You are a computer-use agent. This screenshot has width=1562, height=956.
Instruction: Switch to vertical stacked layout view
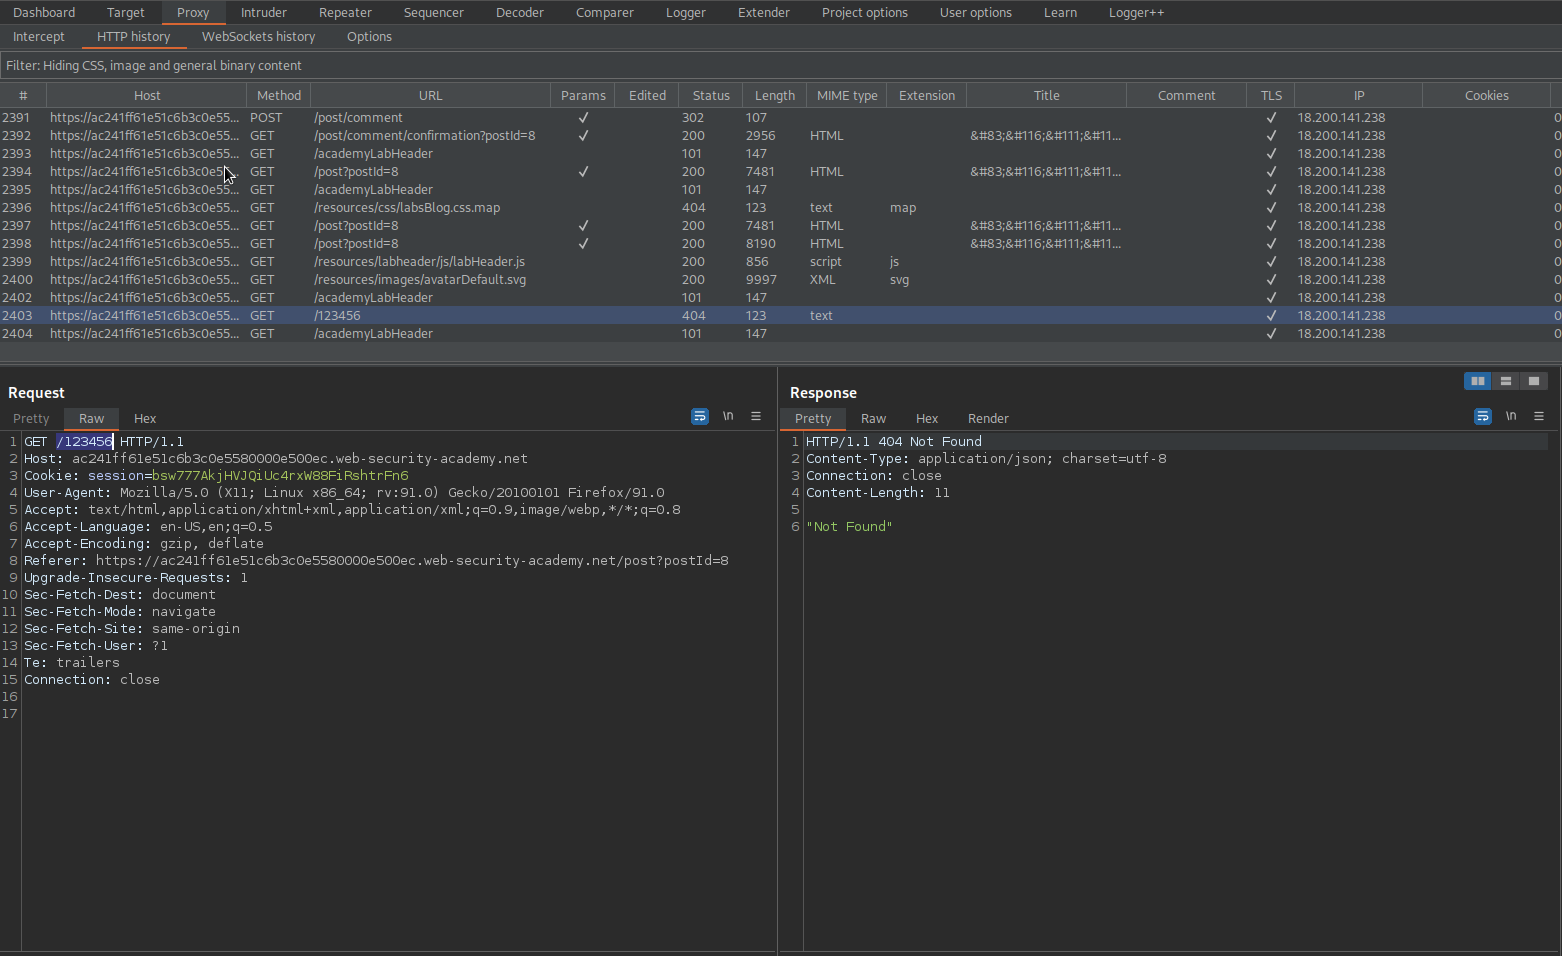click(x=1506, y=381)
